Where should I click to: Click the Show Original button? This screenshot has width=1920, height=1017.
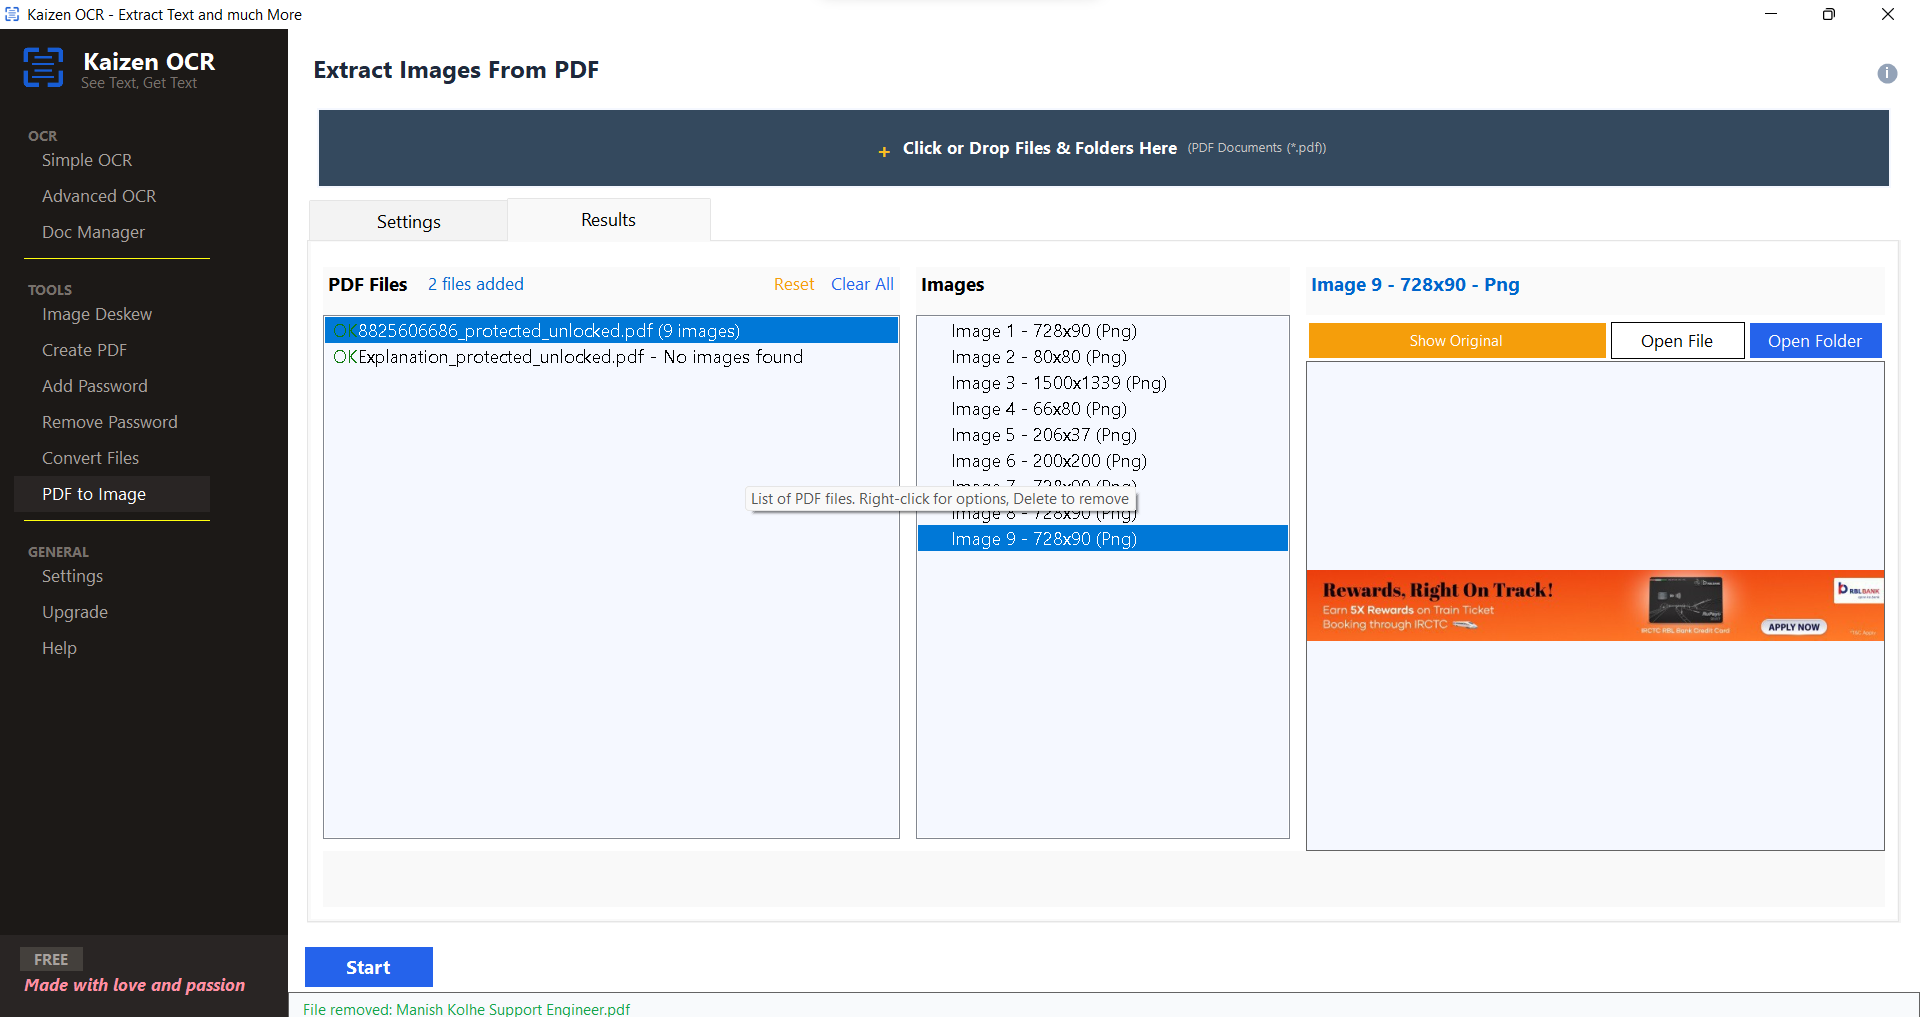pos(1455,341)
